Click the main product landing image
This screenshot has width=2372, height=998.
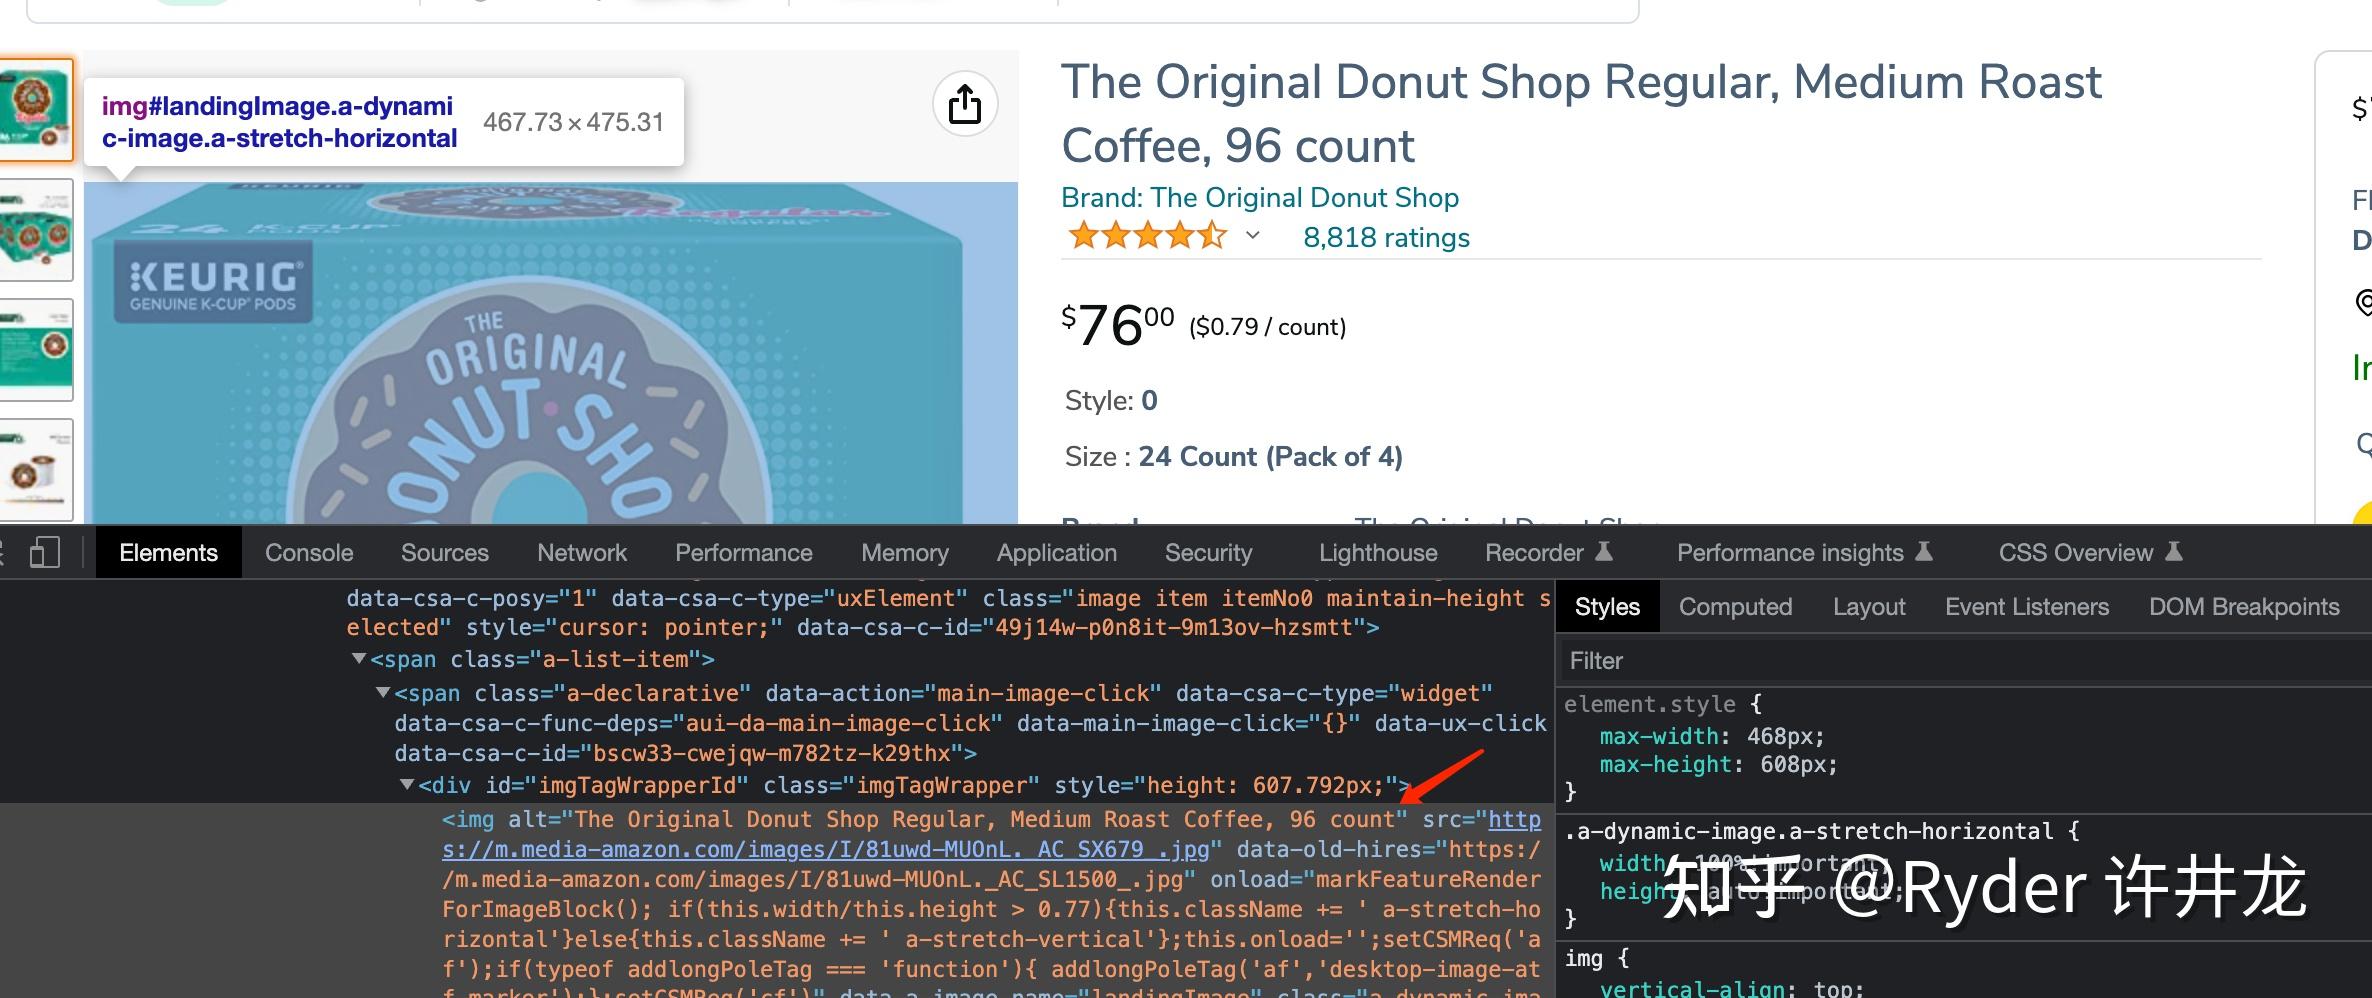(x=551, y=353)
